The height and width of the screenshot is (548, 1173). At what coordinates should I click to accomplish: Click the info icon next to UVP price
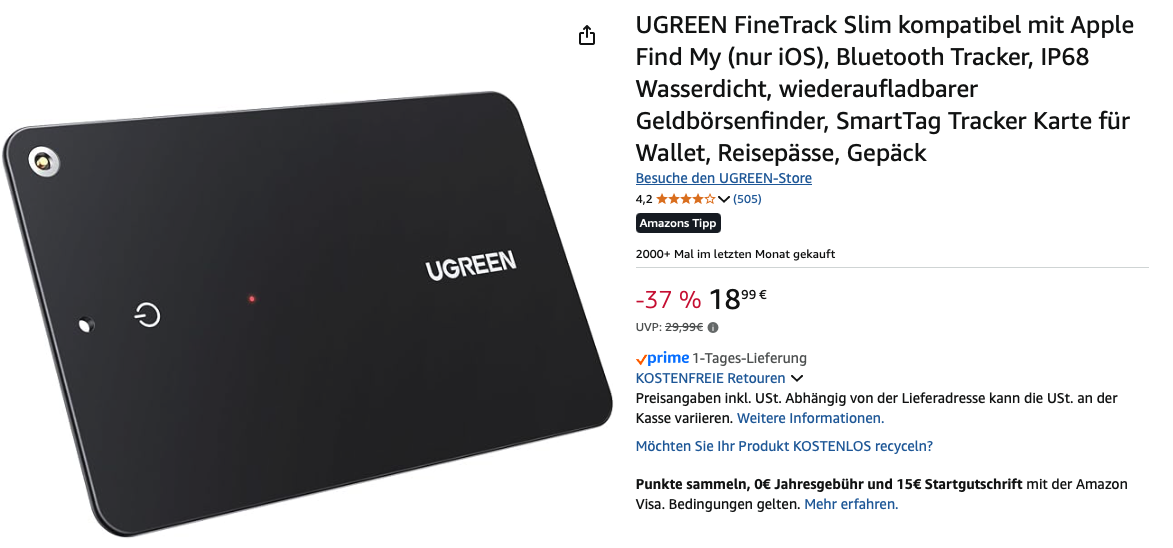point(713,327)
